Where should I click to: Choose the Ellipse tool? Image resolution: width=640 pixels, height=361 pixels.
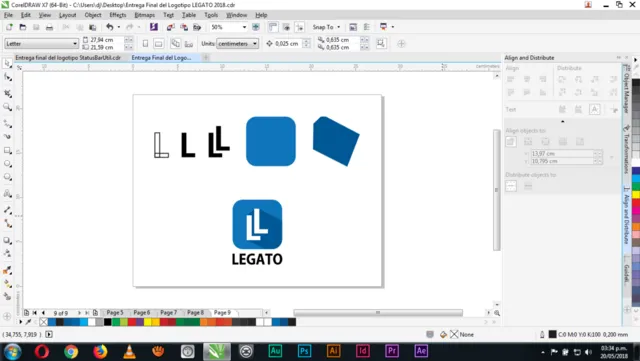pyautogui.click(x=7, y=164)
